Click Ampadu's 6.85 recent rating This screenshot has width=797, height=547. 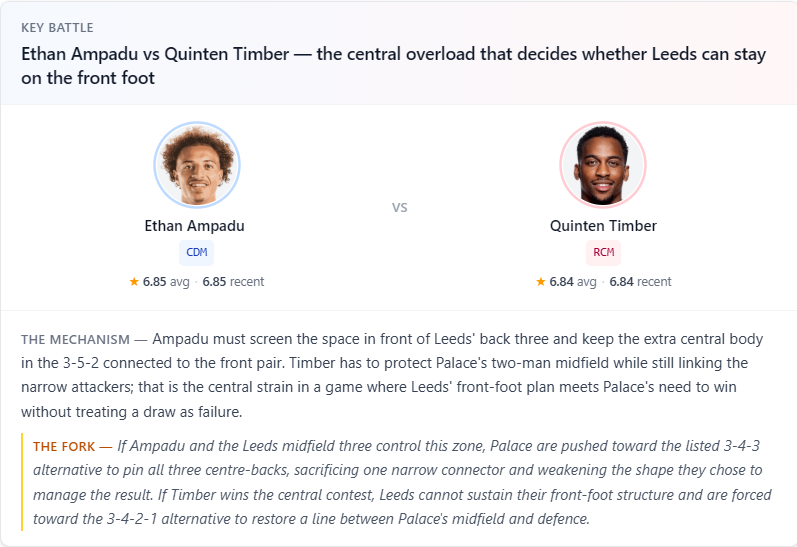coord(233,282)
